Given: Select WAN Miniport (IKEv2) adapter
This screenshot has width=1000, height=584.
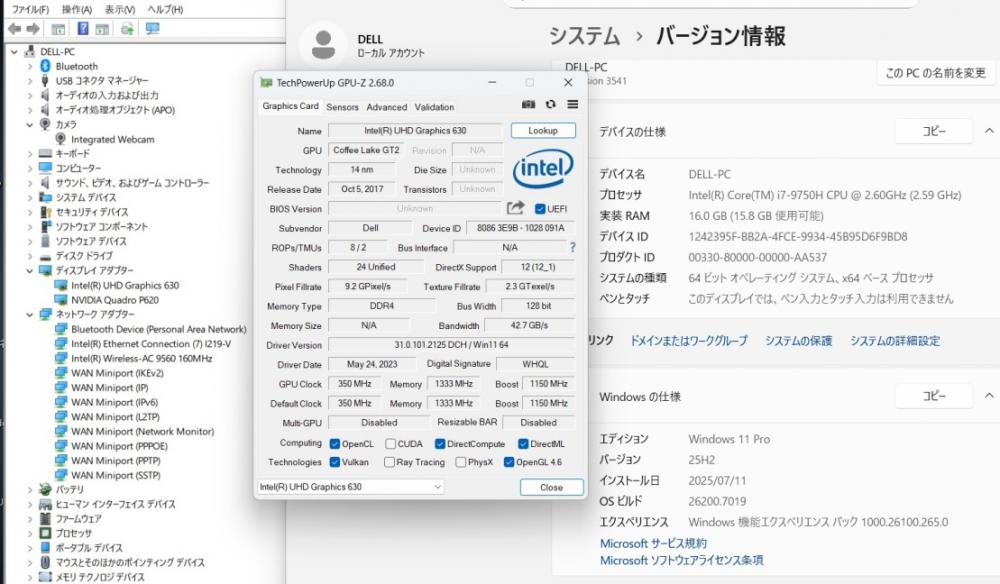Looking at the screenshot, I should (117, 373).
